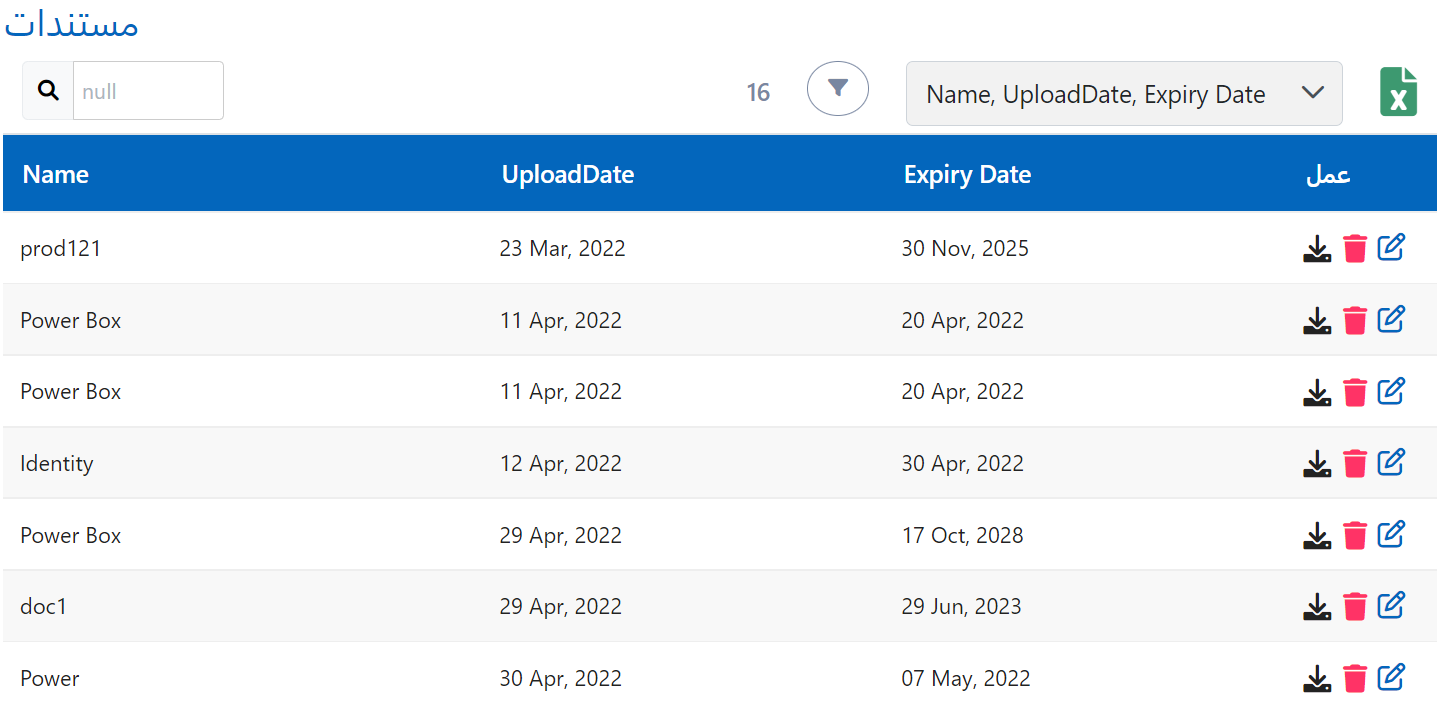This screenshot has width=1440, height=710.
Task: Delete the Power Box uploaded 29 Apr, 2022
Action: 1355,536
